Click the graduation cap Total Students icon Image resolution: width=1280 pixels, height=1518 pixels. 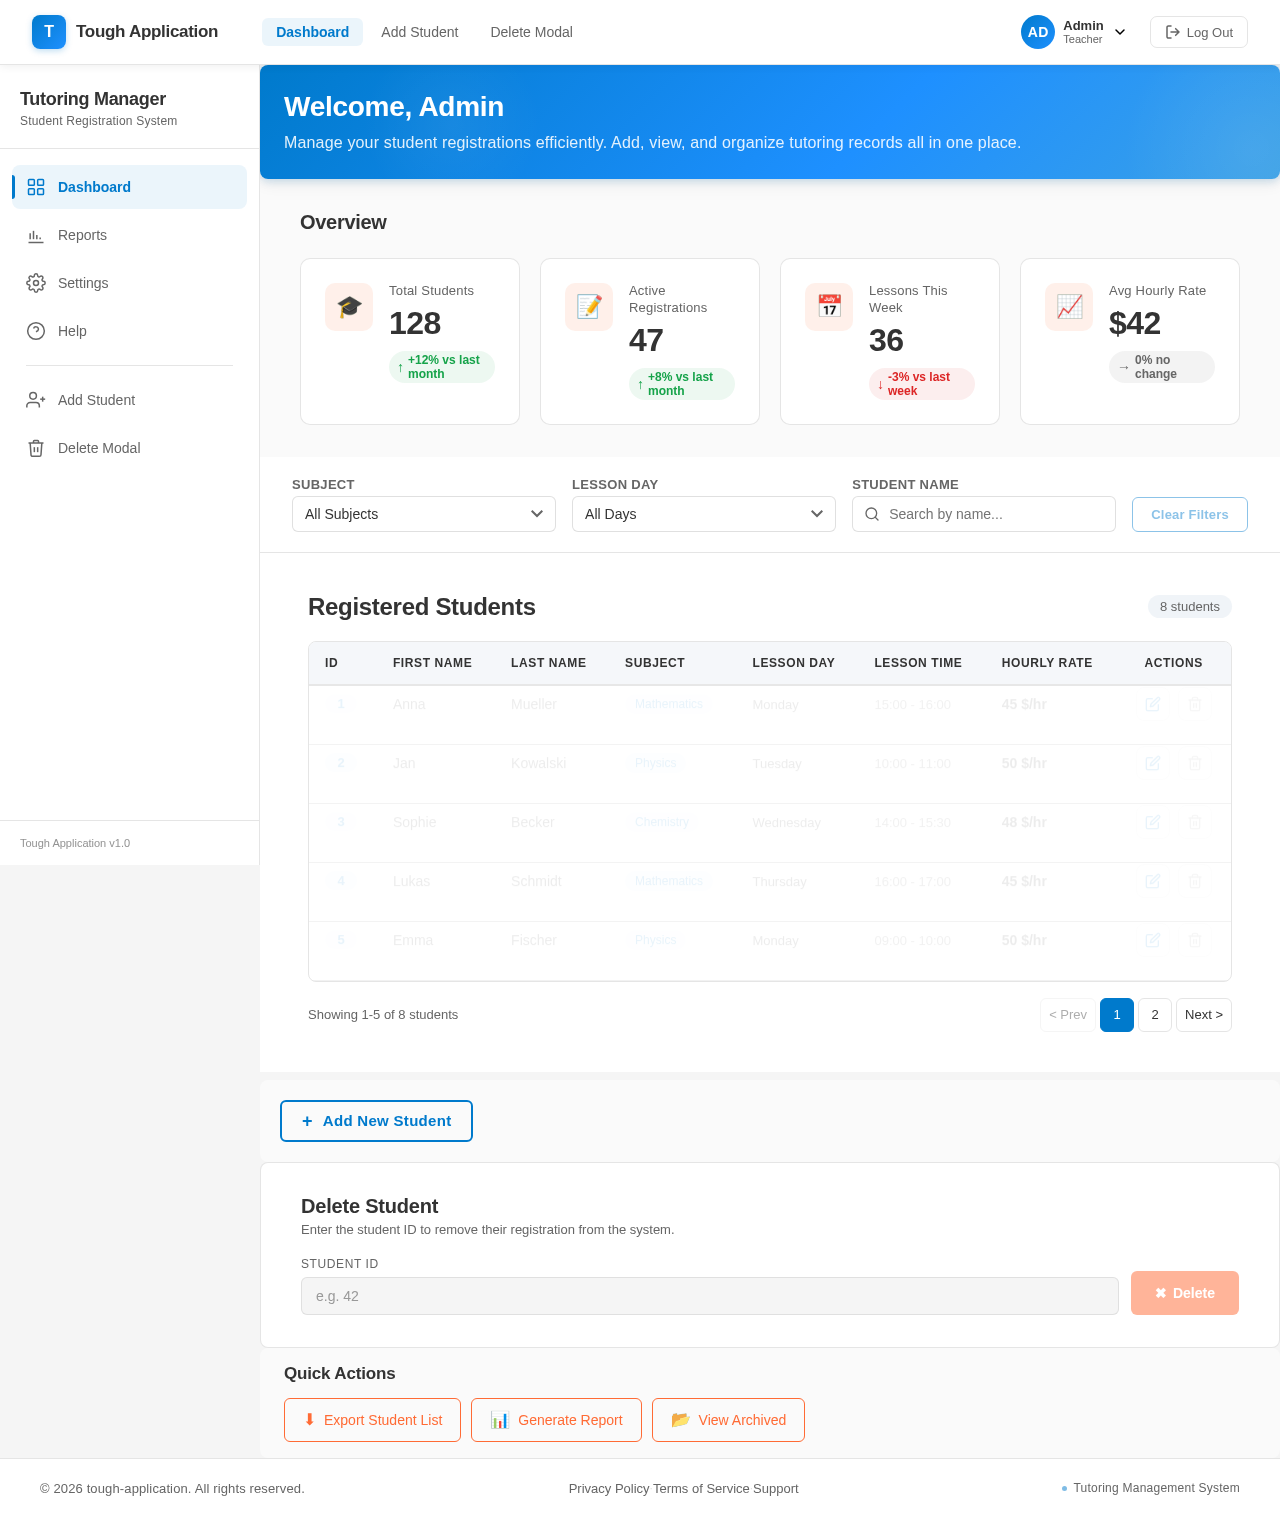[x=349, y=307]
